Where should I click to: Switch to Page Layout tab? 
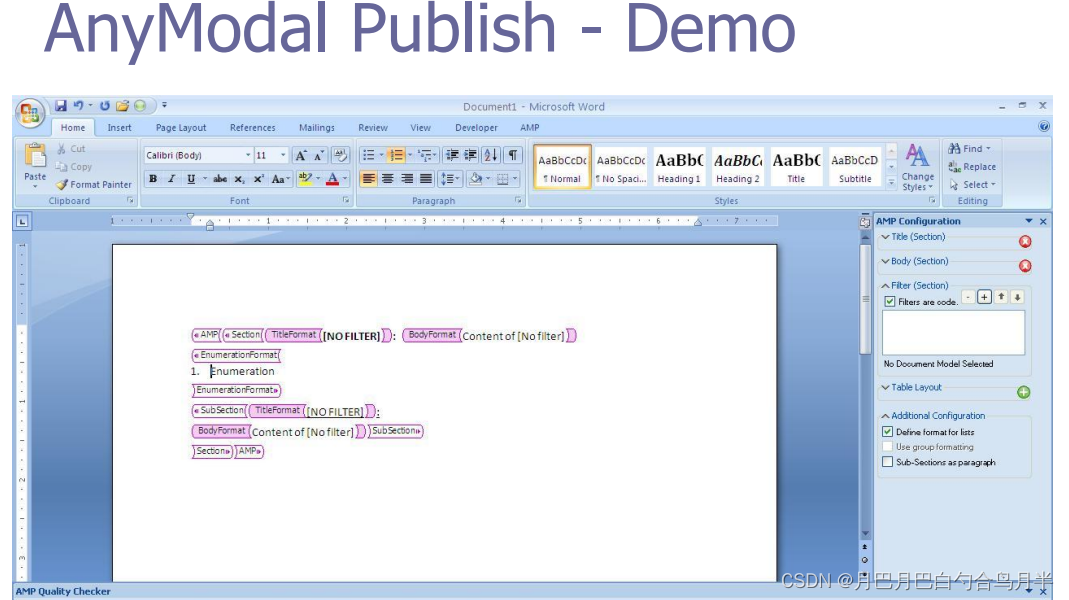181,128
